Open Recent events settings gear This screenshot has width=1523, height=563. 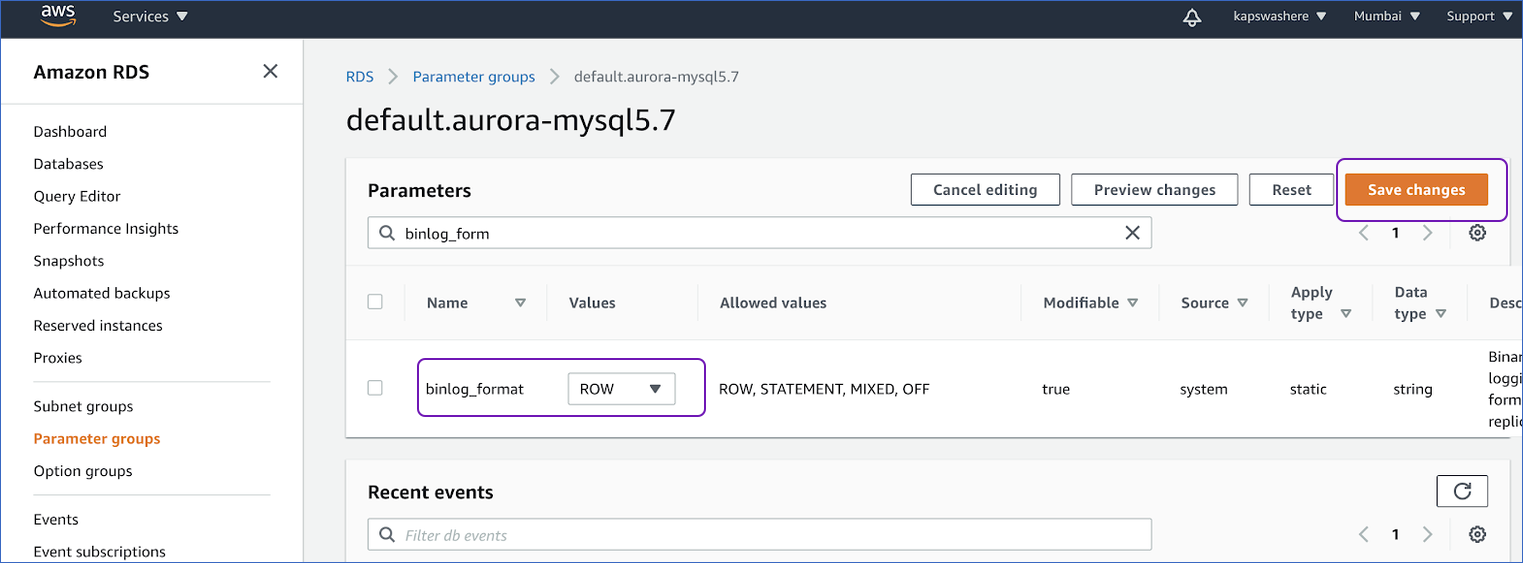[1477, 534]
